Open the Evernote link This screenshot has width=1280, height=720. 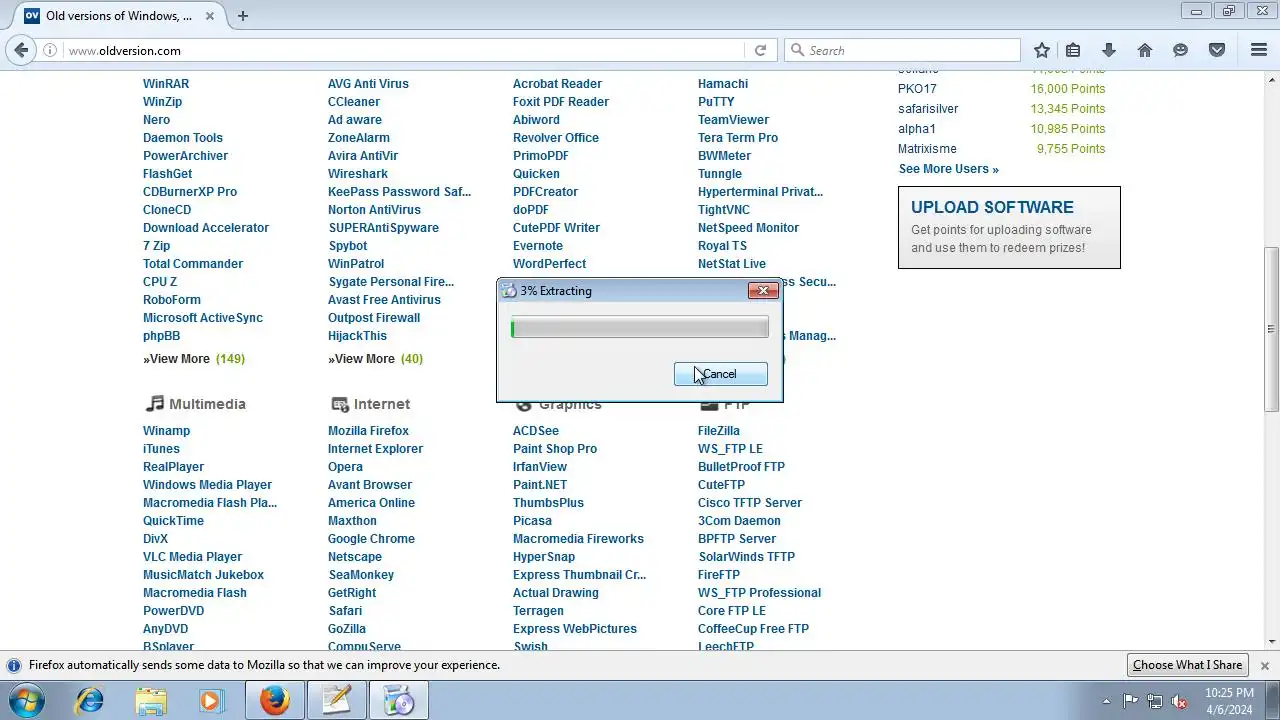pos(538,246)
